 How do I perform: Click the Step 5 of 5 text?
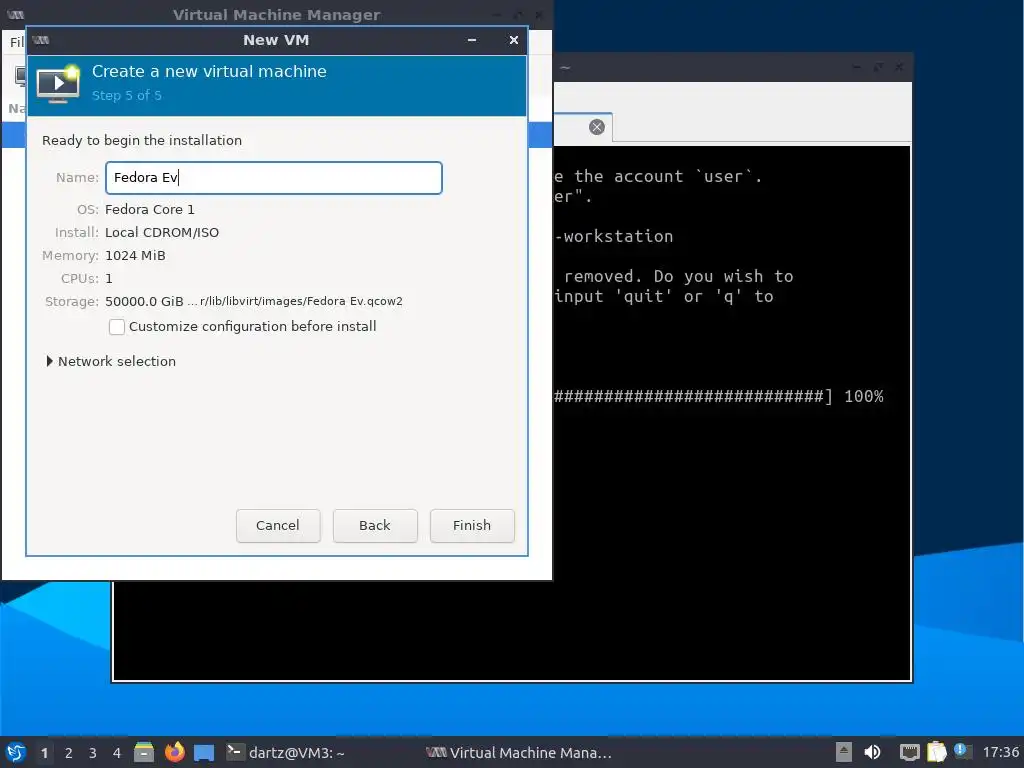(127, 95)
